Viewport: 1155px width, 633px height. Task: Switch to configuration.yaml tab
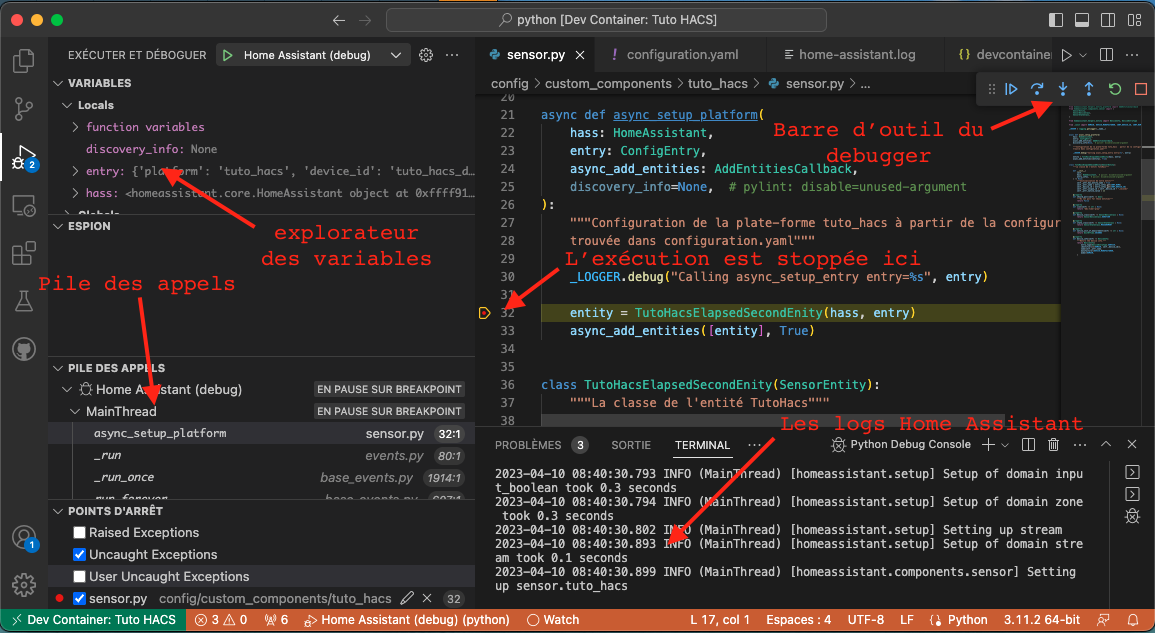pos(681,55)
